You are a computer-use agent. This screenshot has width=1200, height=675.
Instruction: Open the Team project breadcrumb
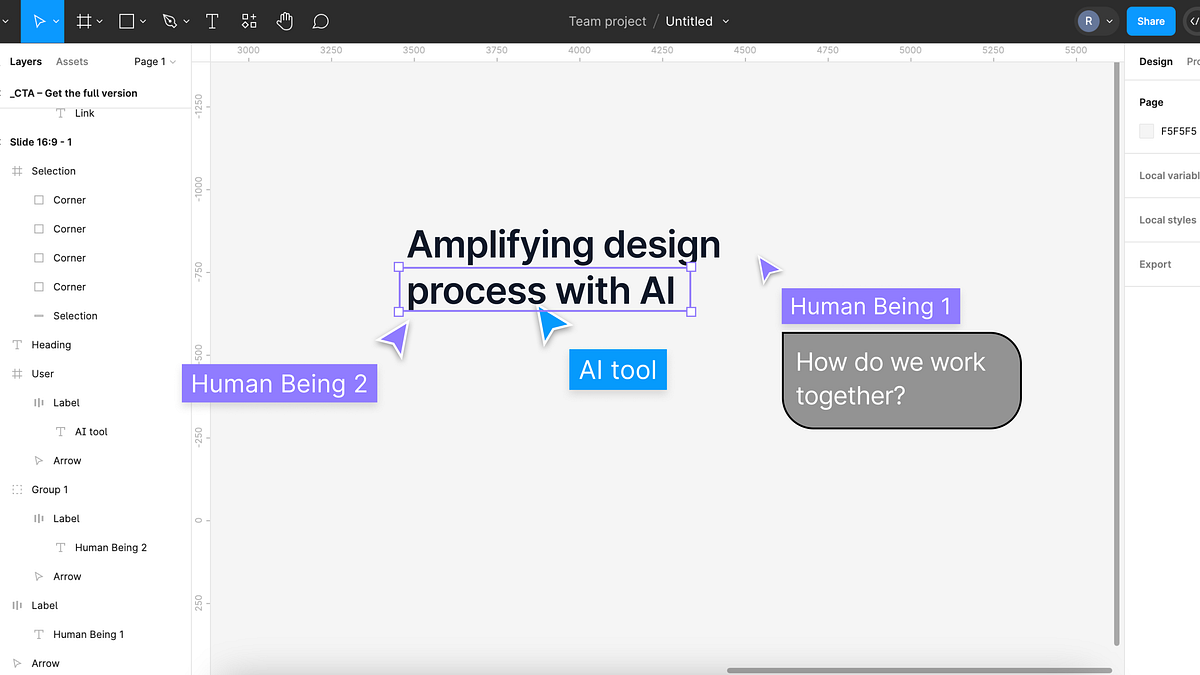607,21
